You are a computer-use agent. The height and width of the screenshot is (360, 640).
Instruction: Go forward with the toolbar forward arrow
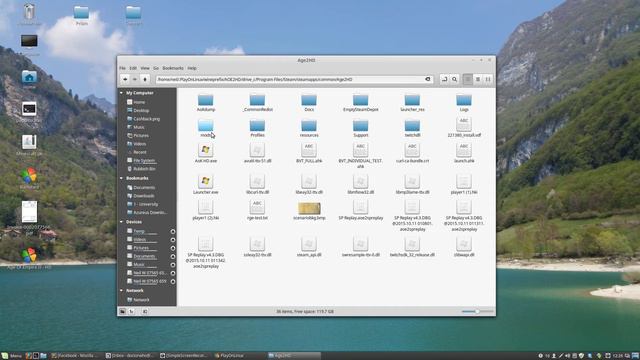[x=135, y=79]
